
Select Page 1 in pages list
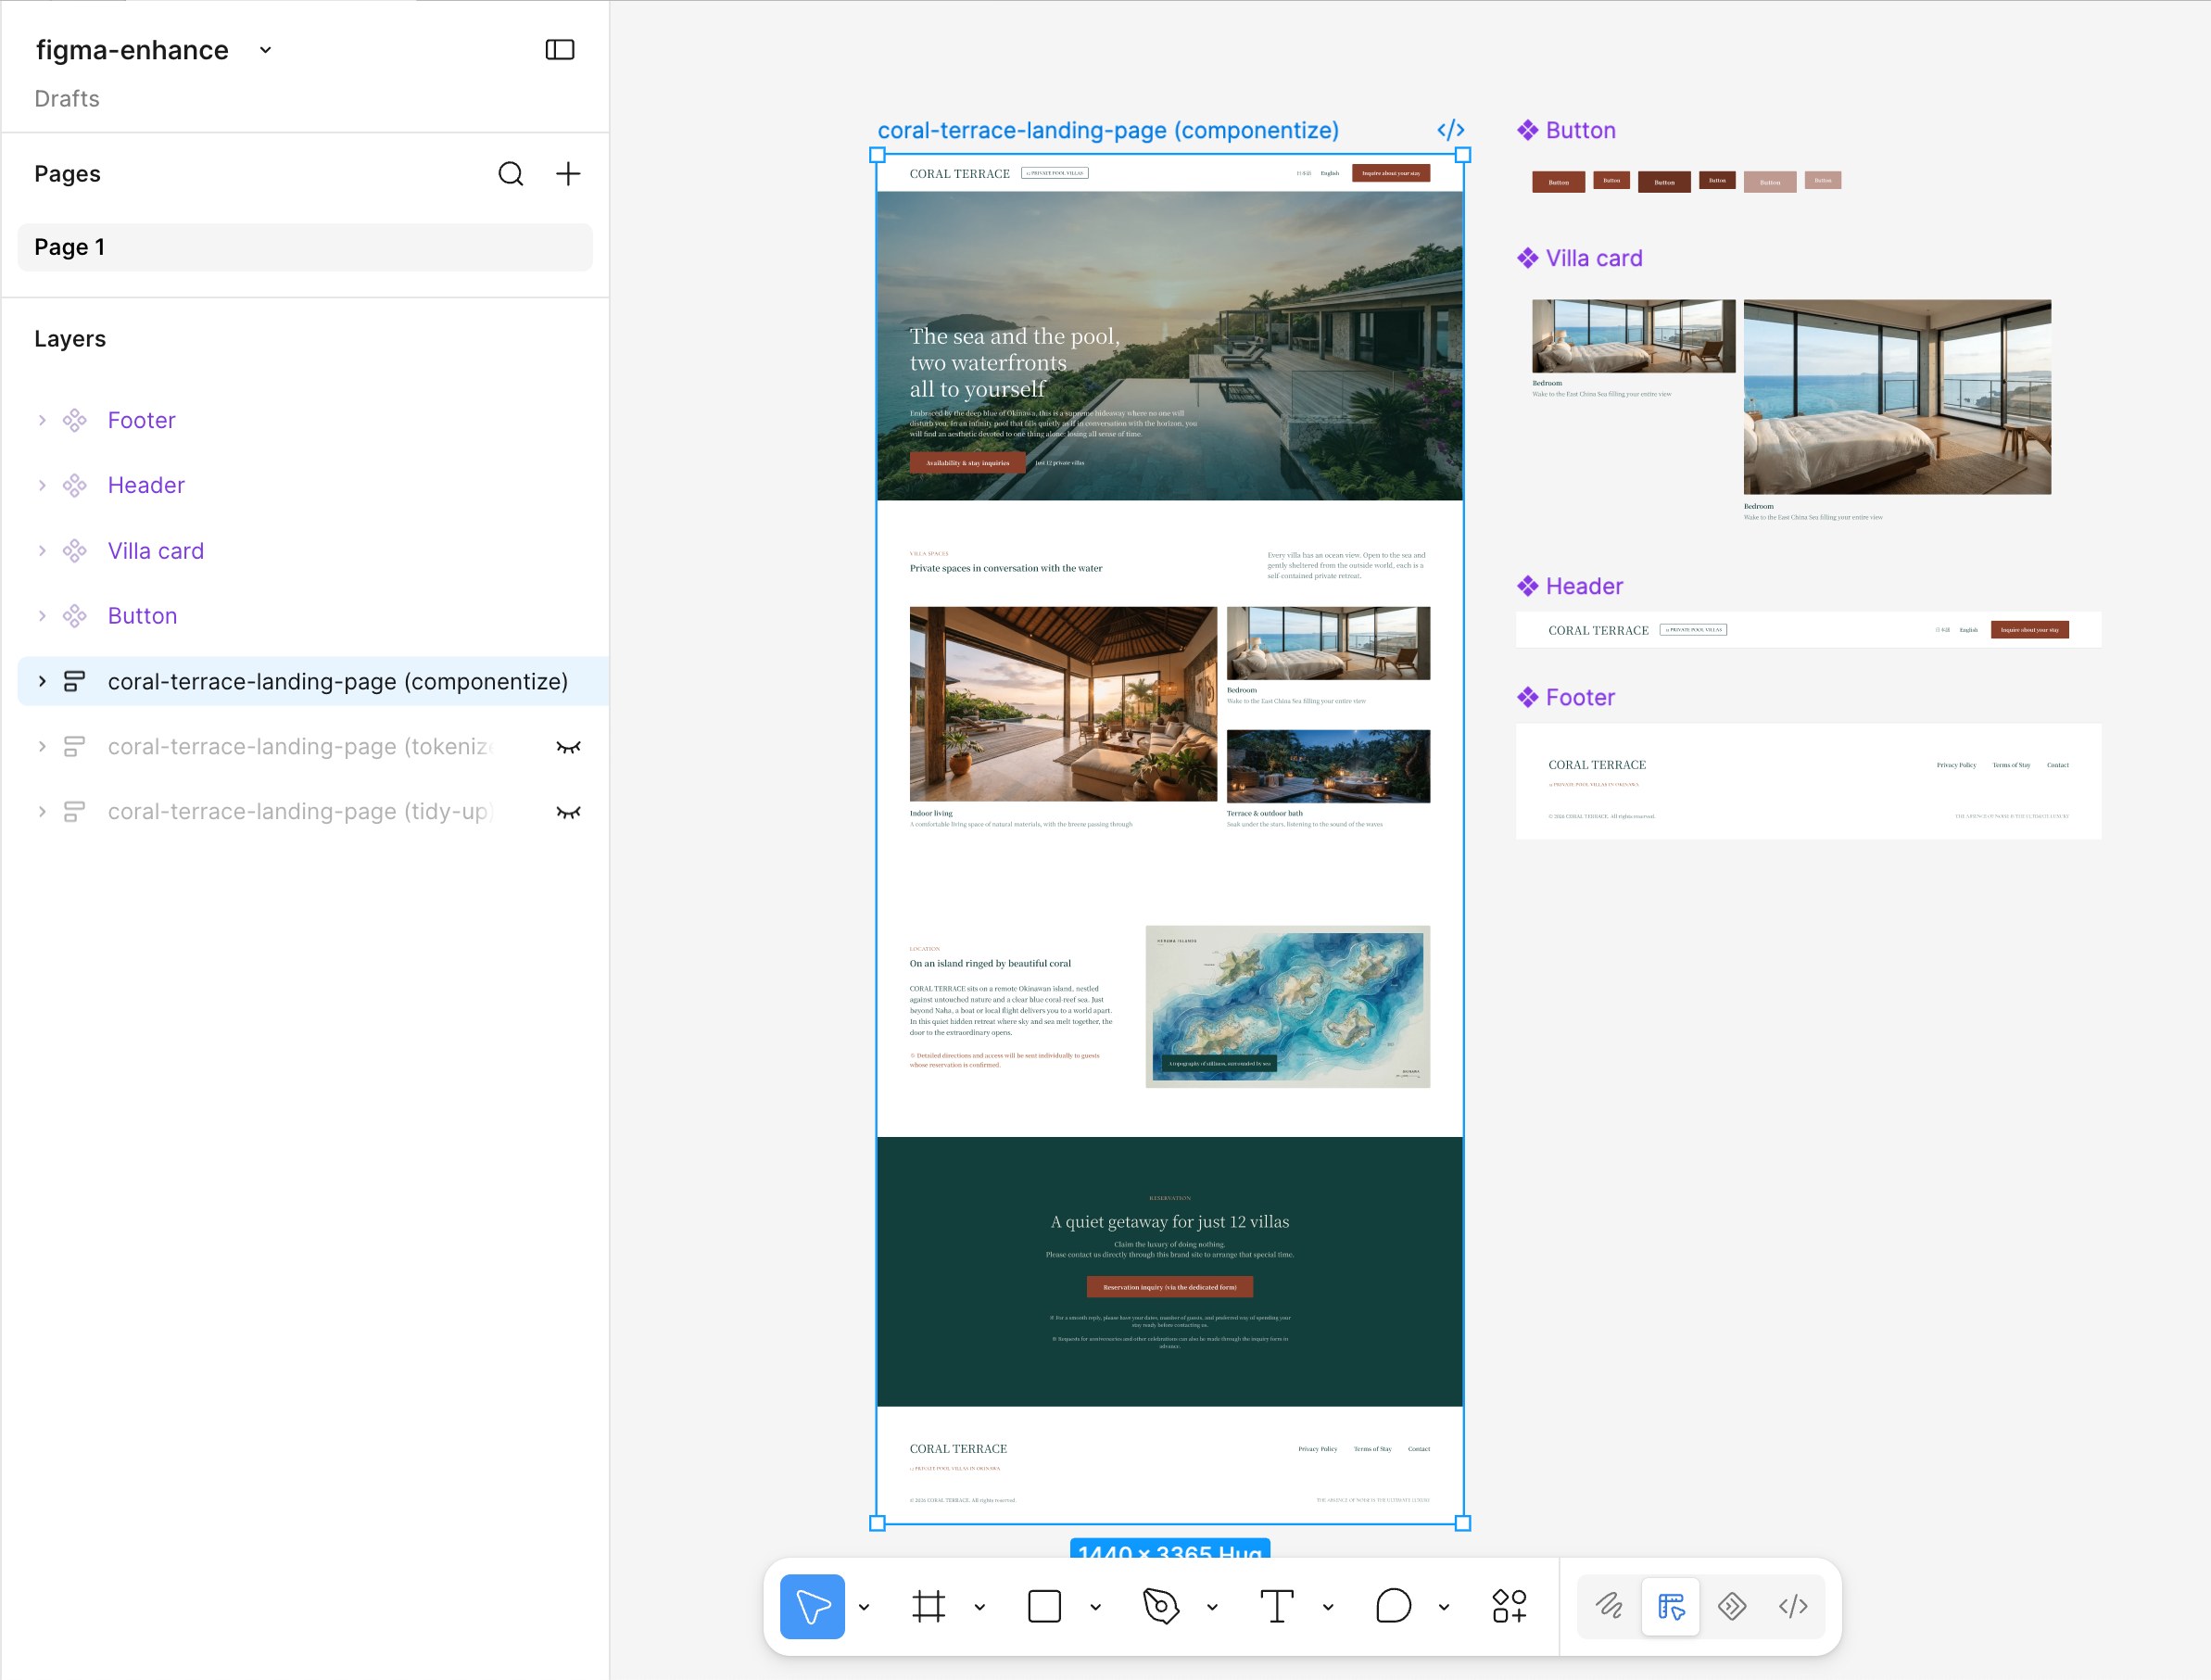305,247
